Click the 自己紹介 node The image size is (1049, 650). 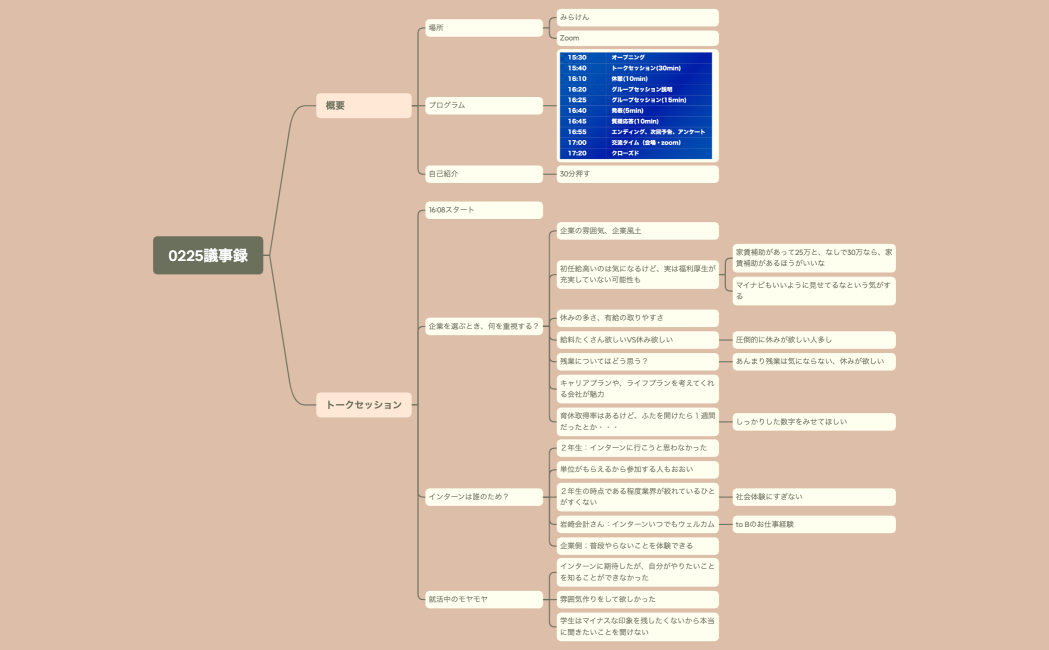pos(484,173)
